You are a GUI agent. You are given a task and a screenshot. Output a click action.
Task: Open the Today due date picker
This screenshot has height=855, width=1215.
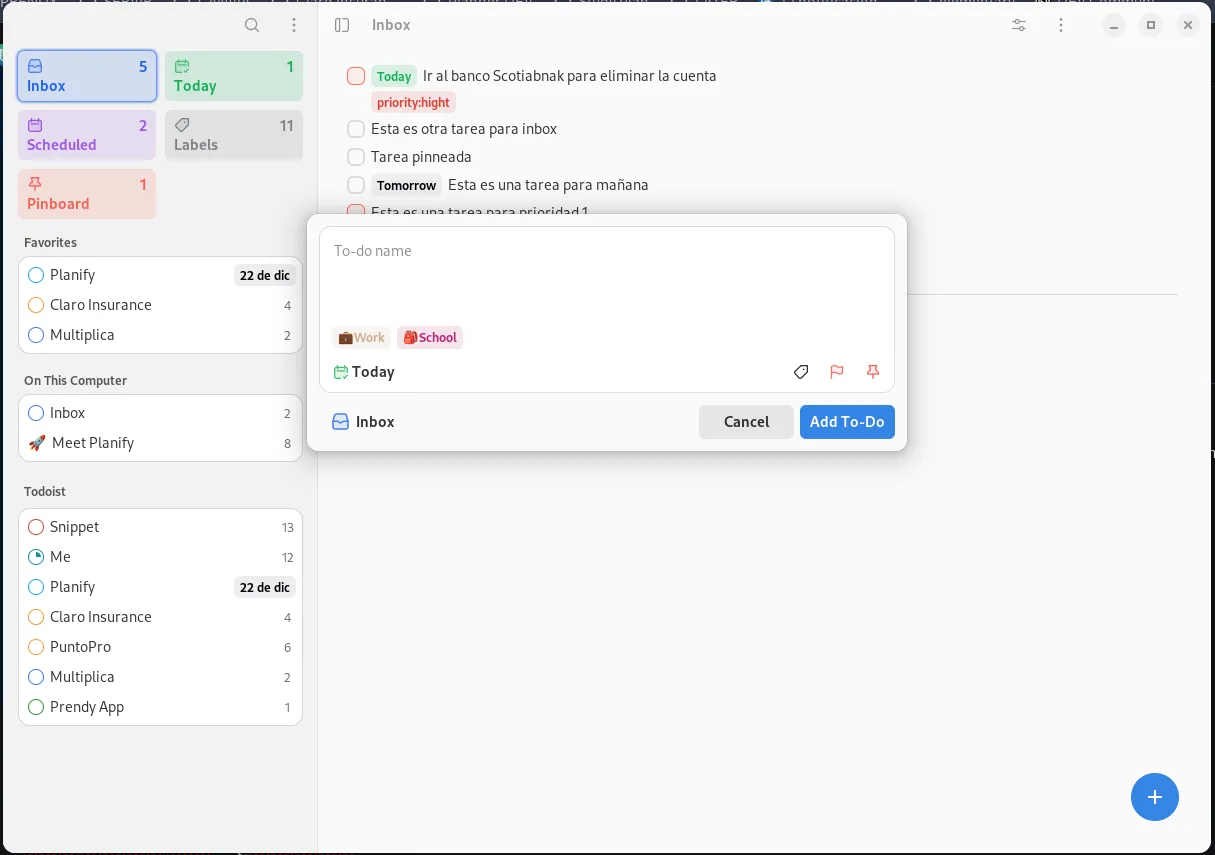point(364,372)
